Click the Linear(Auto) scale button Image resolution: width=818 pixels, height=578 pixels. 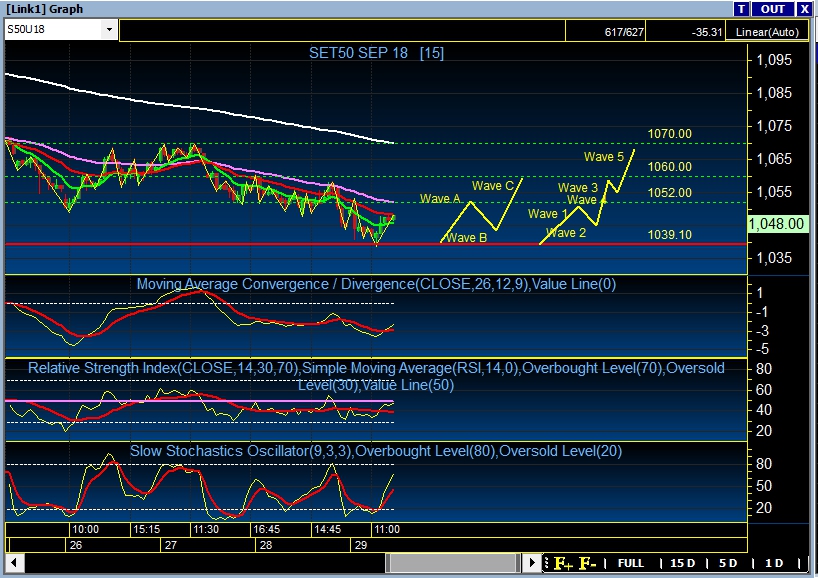[767, 32]
